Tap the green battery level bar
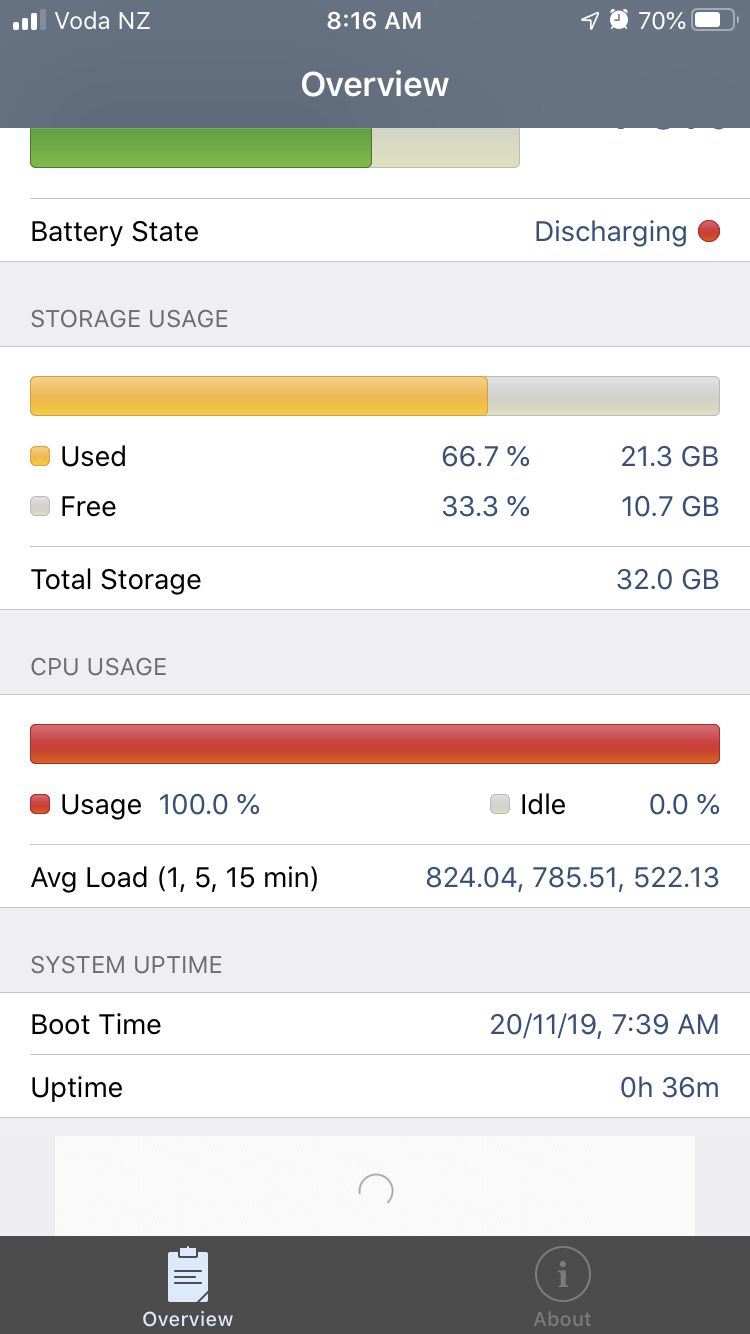The height and width of the screenshot is (1334, 750). click(x=201, y=148)
